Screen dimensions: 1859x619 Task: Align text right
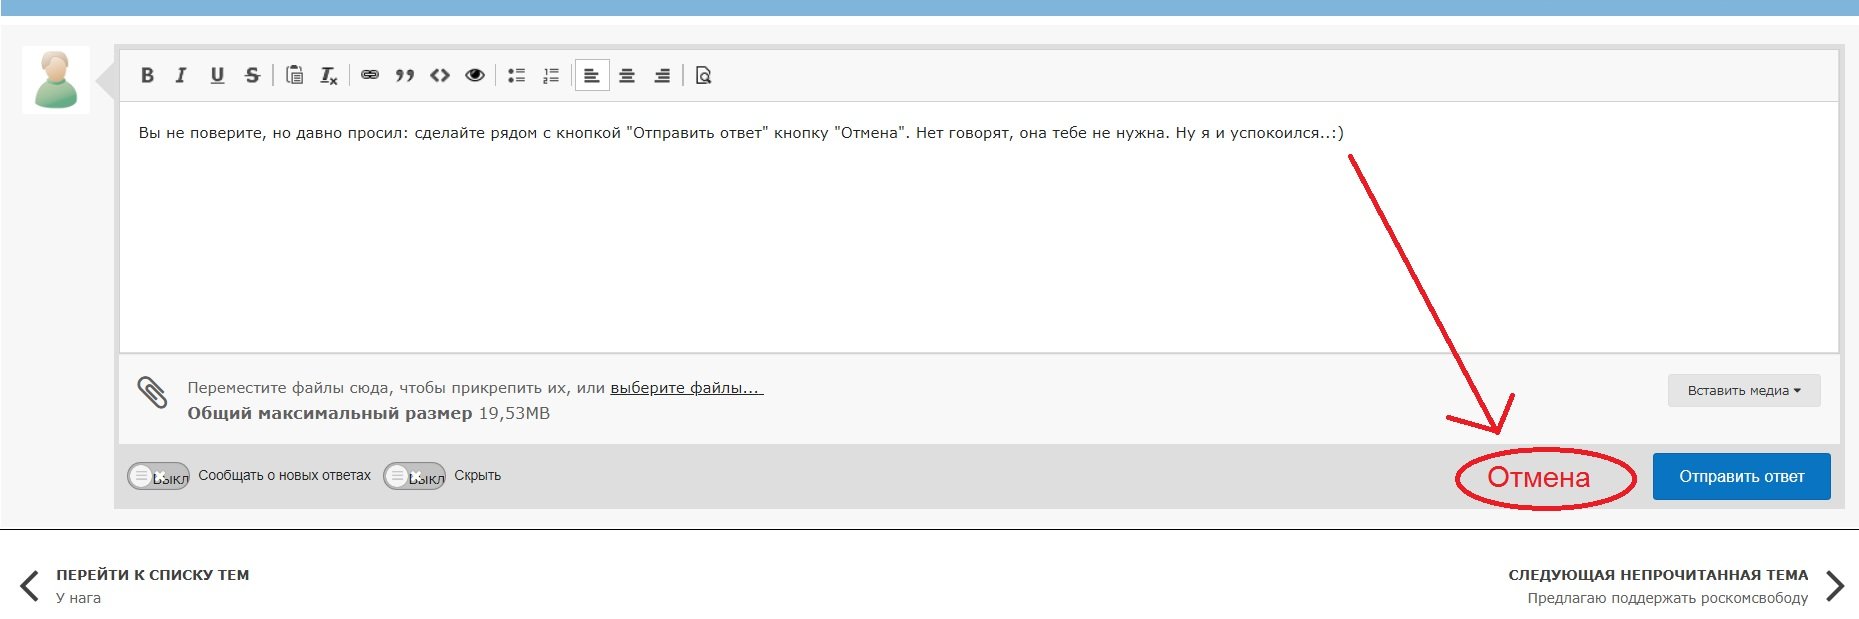point(662,75)
